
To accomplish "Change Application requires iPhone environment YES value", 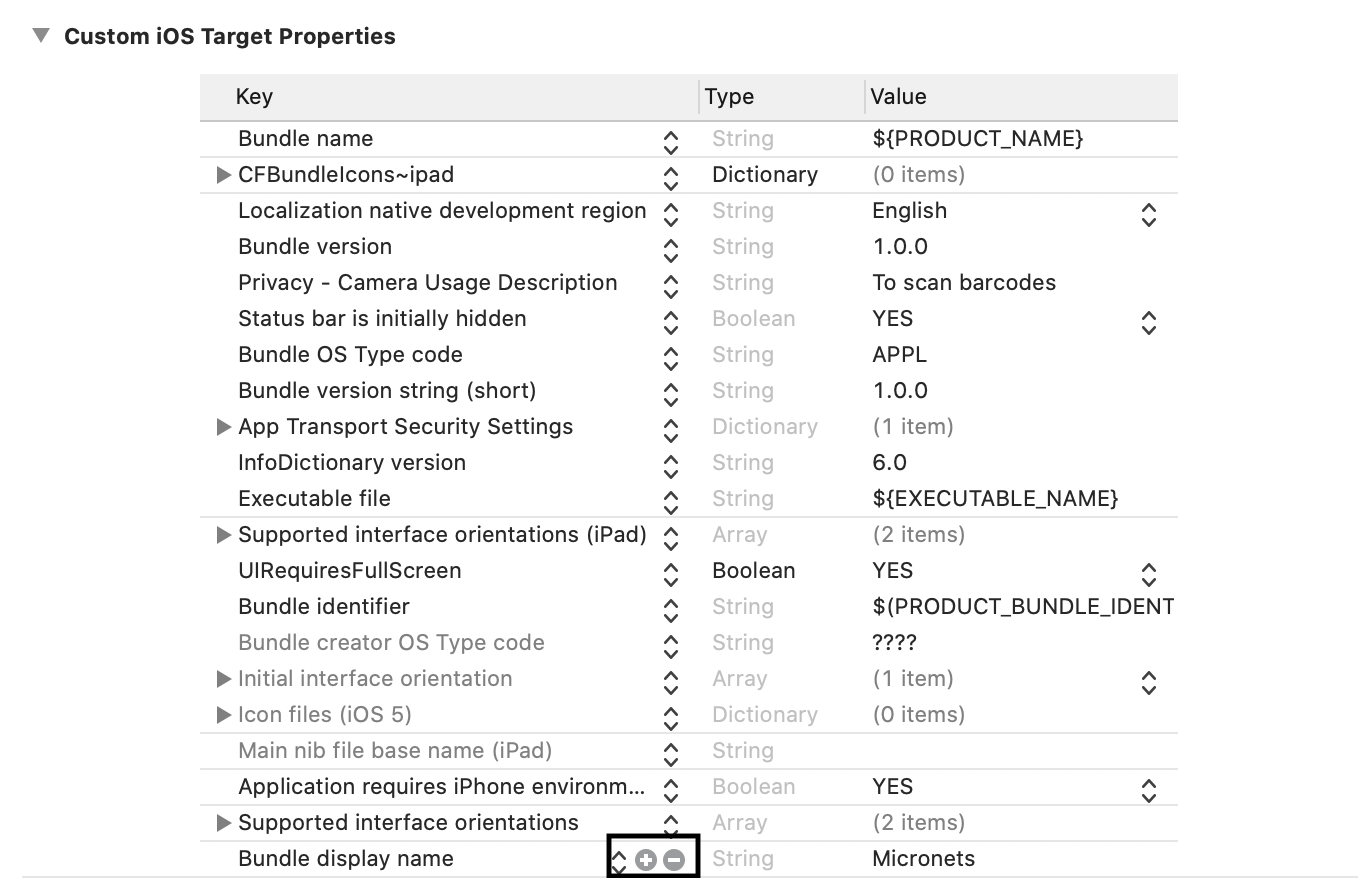I will coord(1149,790).
